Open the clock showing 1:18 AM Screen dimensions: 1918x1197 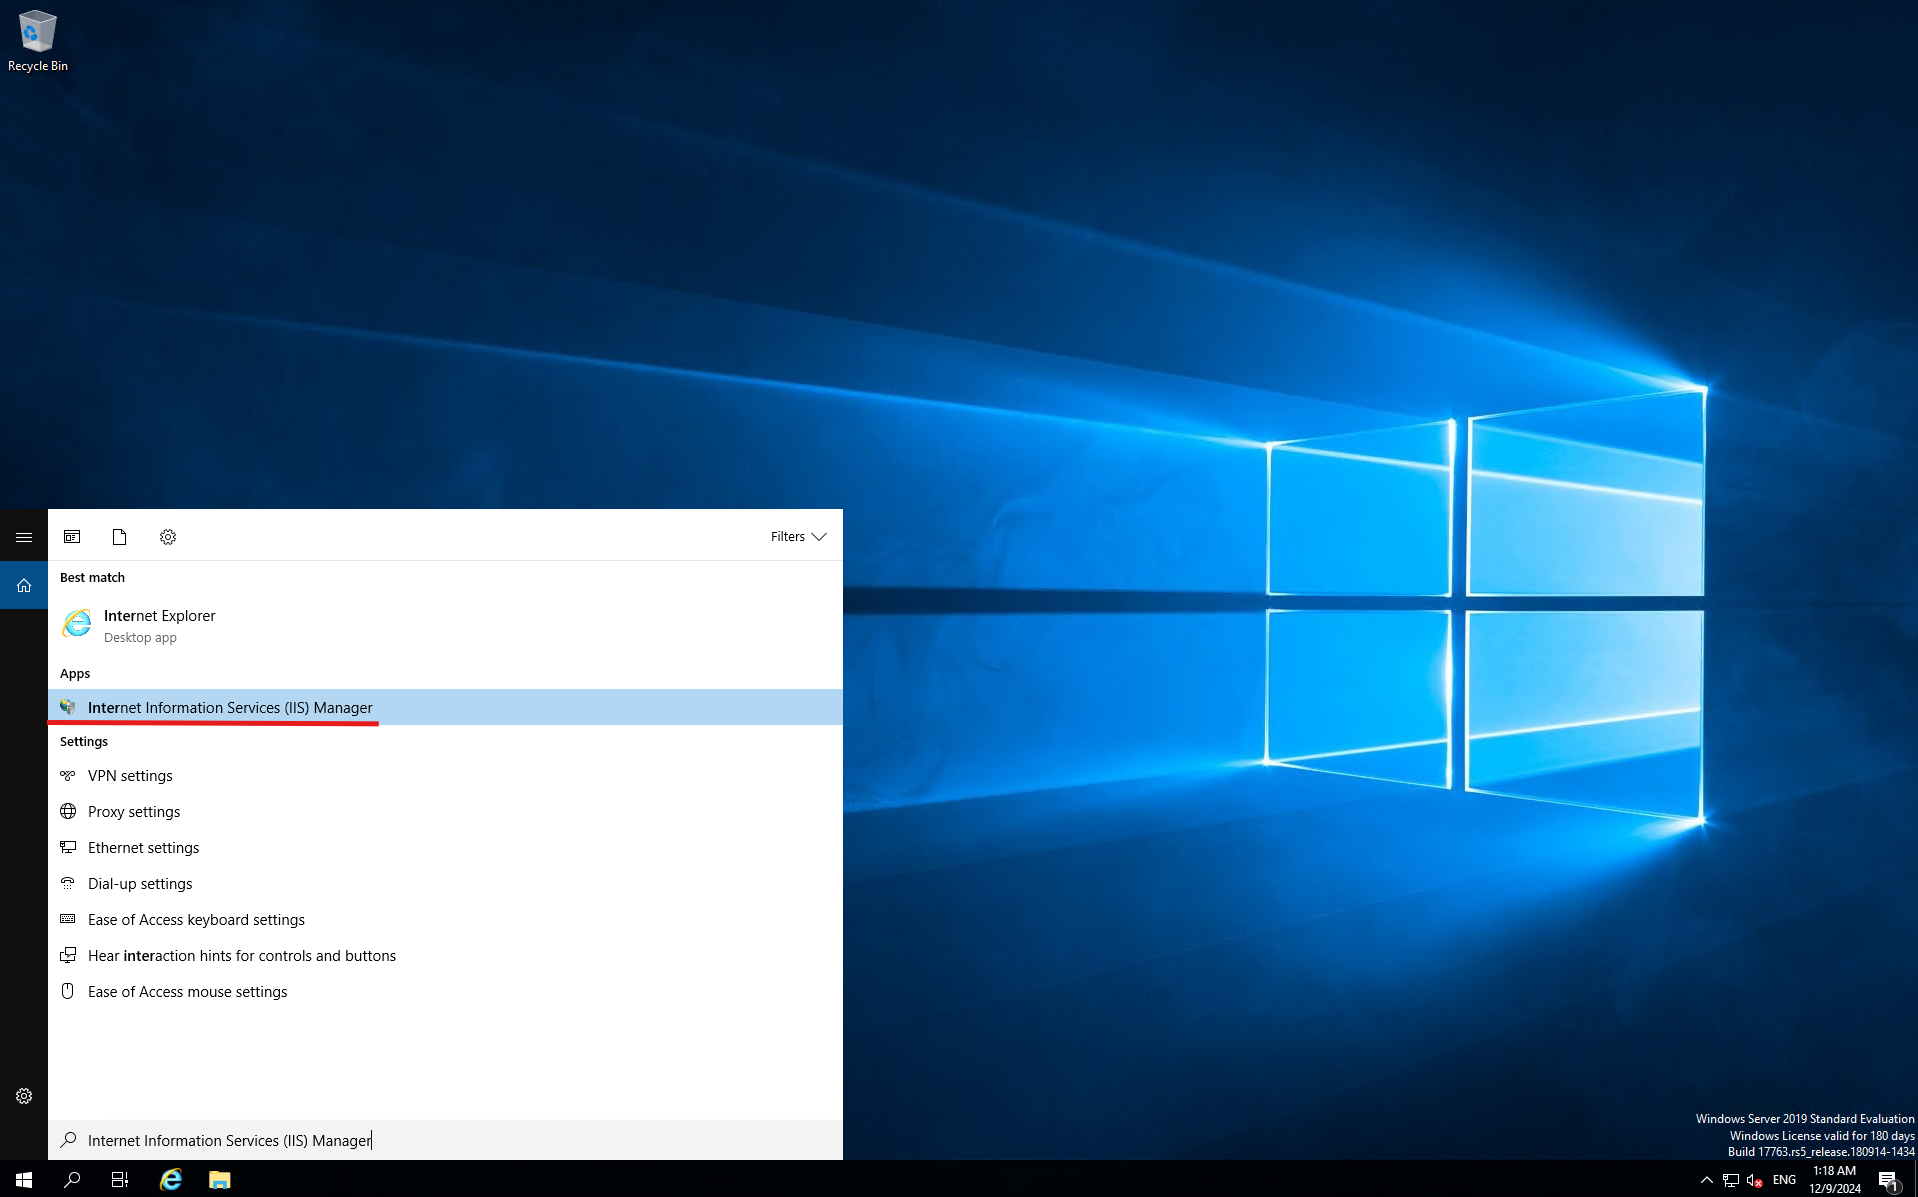tap(1834, 1179)
